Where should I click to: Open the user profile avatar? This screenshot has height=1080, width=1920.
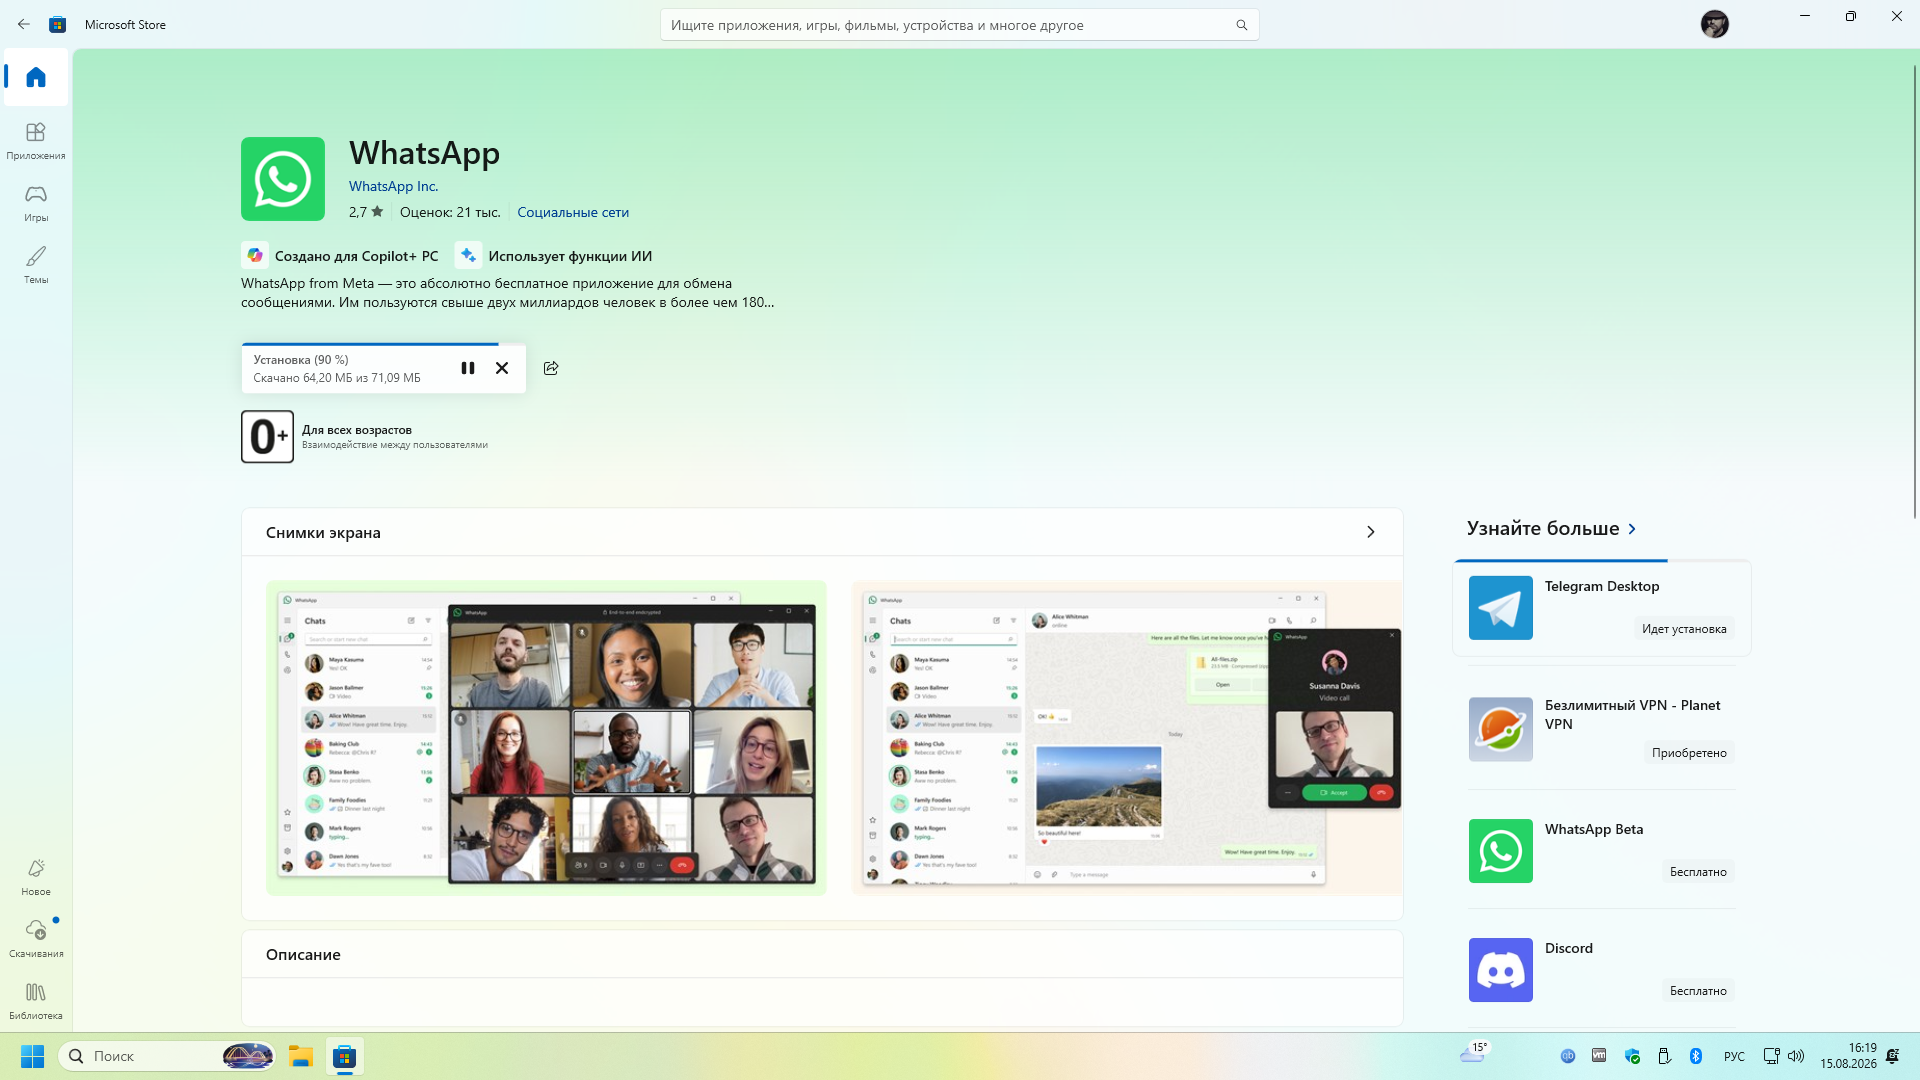1714,24
